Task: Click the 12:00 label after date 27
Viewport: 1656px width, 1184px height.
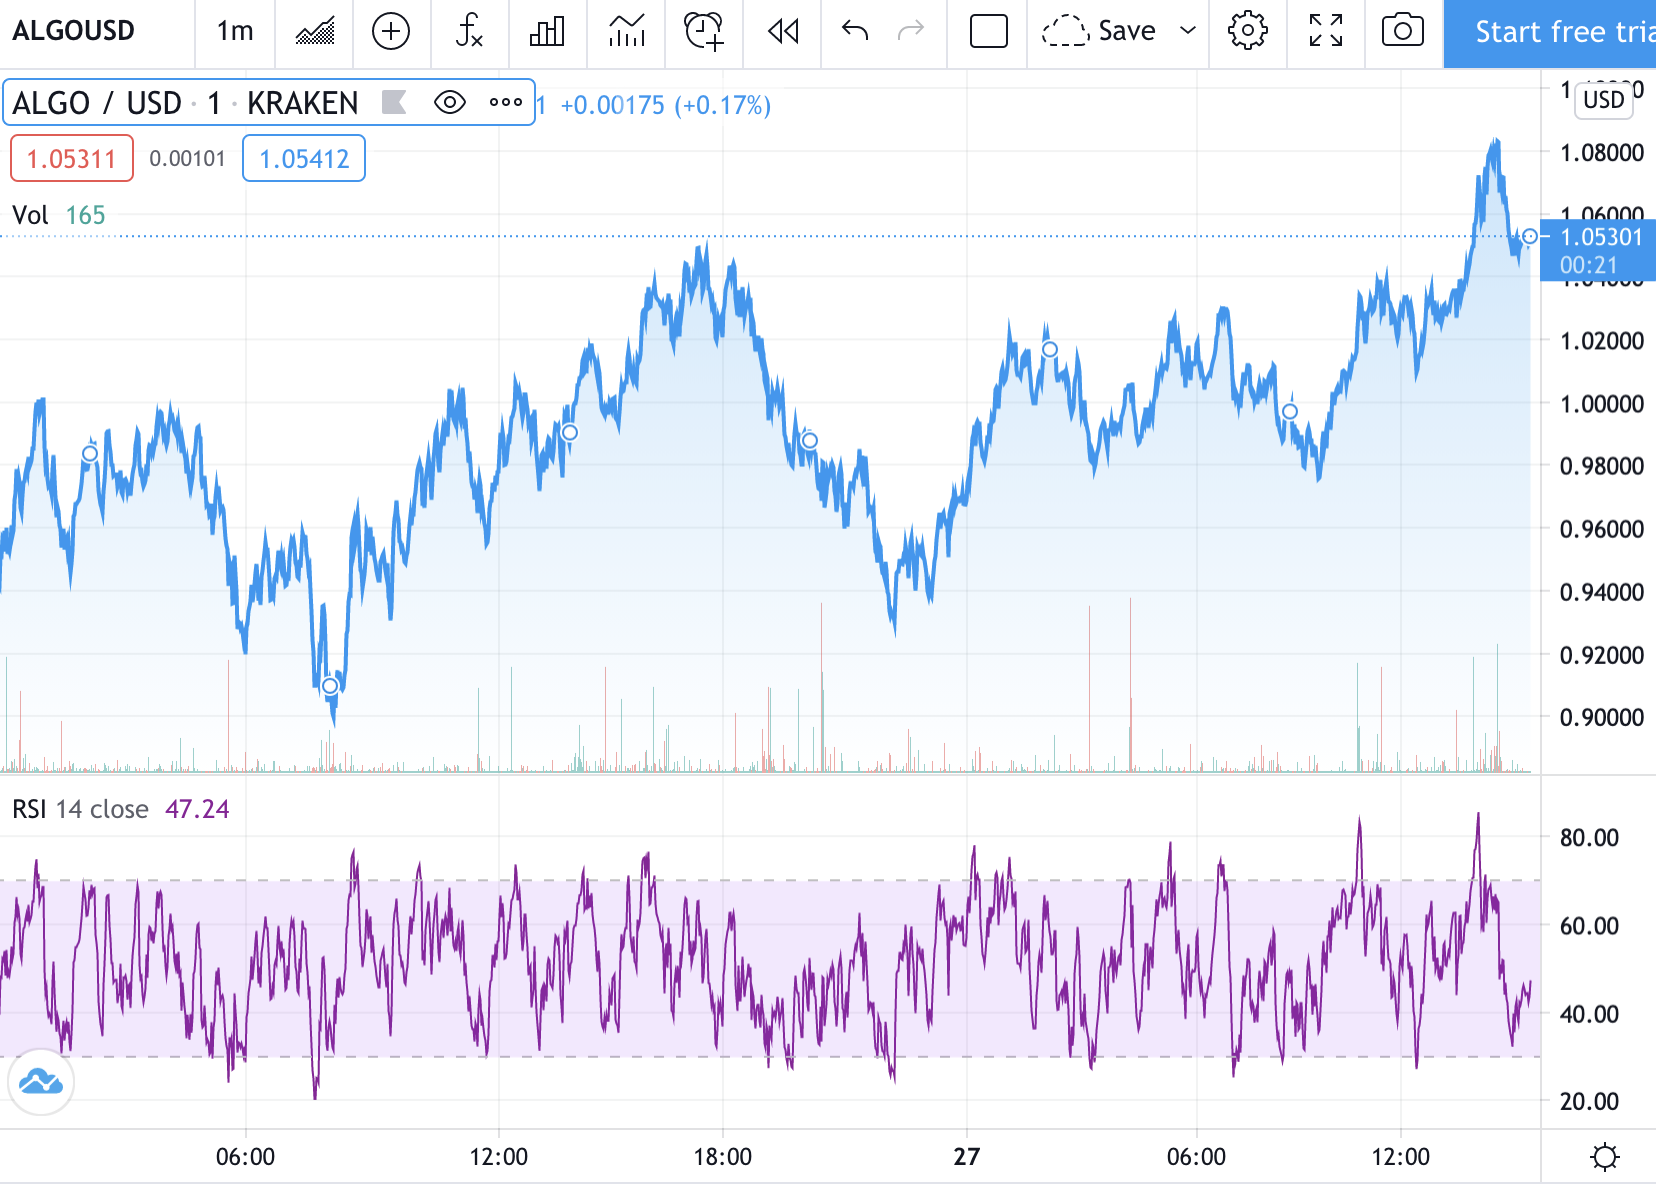Action: point(1400,1157)
